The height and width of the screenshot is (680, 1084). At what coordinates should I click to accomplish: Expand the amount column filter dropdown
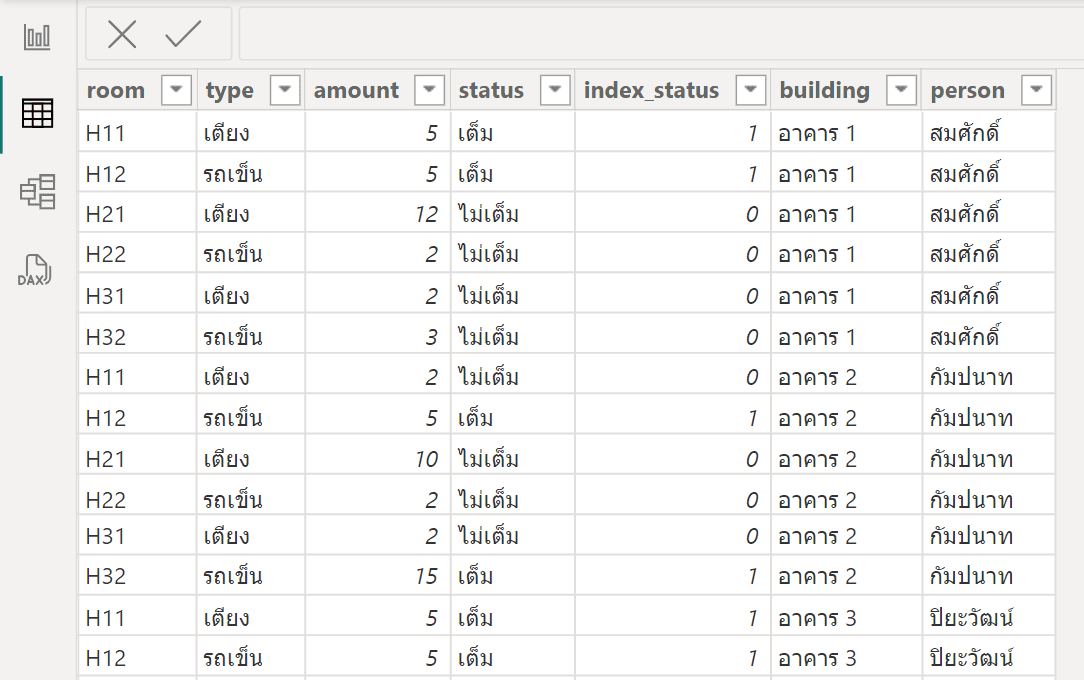click(x=430, y=90)
